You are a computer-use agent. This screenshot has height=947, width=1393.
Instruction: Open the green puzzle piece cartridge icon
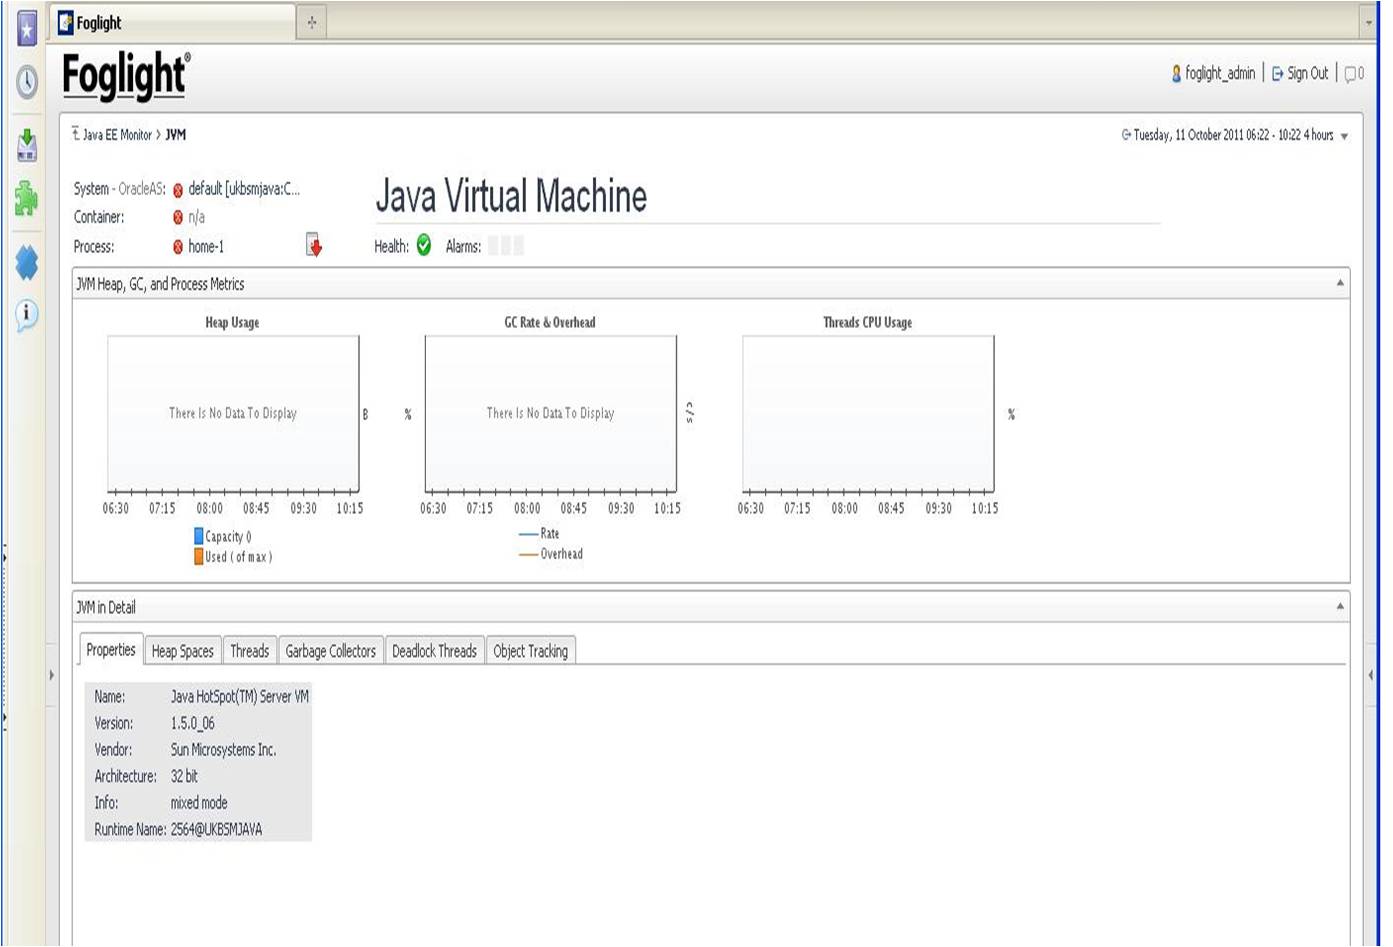pos(27,198)
